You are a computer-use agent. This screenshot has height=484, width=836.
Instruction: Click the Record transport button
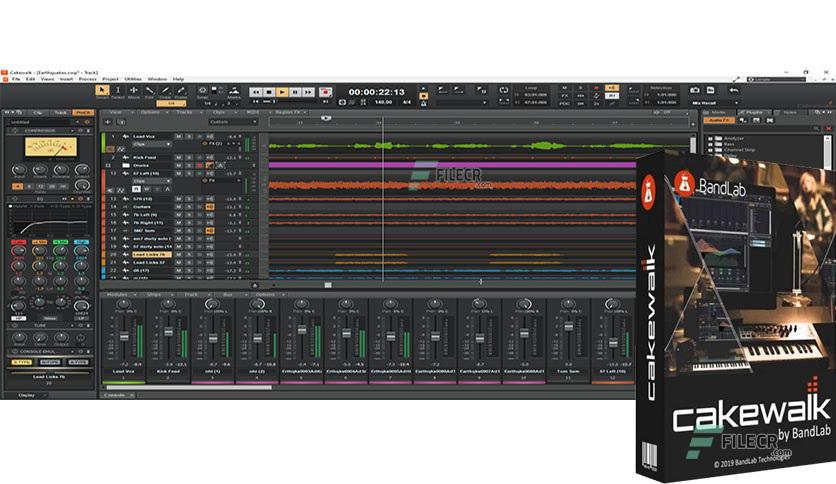[x=325, y=92]
